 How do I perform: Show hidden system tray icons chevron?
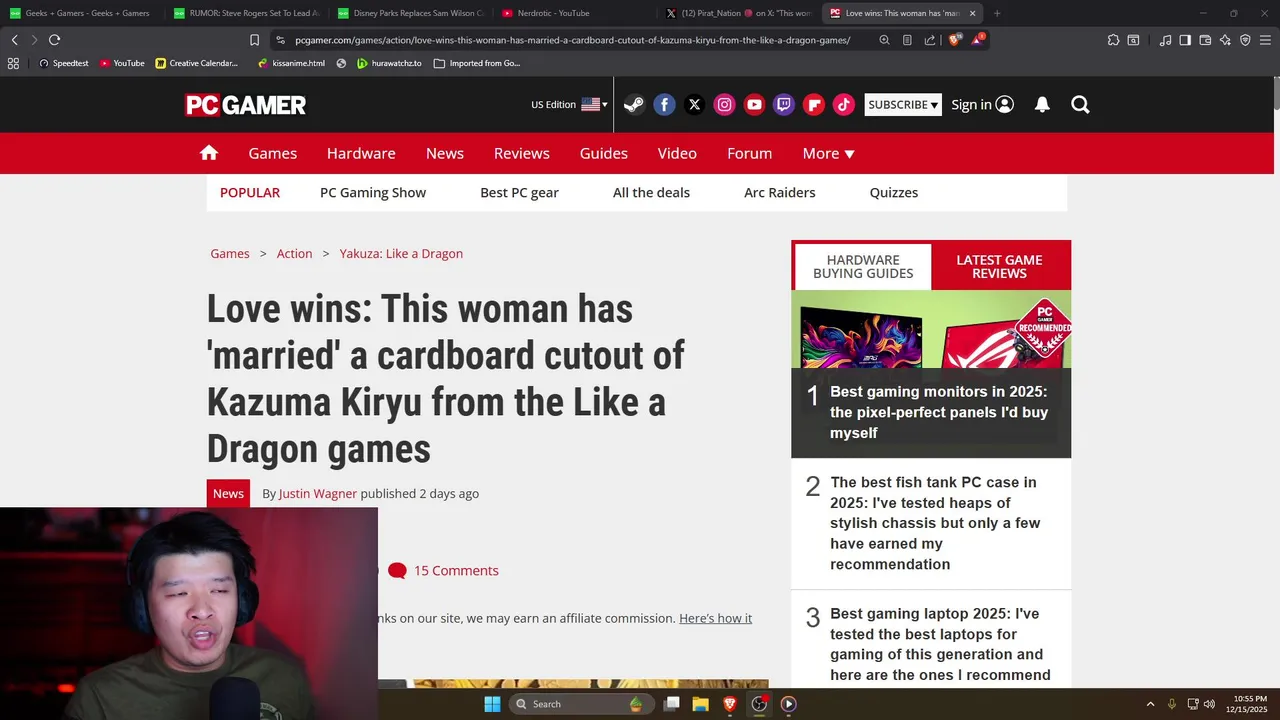click(x=1150, y=704)
